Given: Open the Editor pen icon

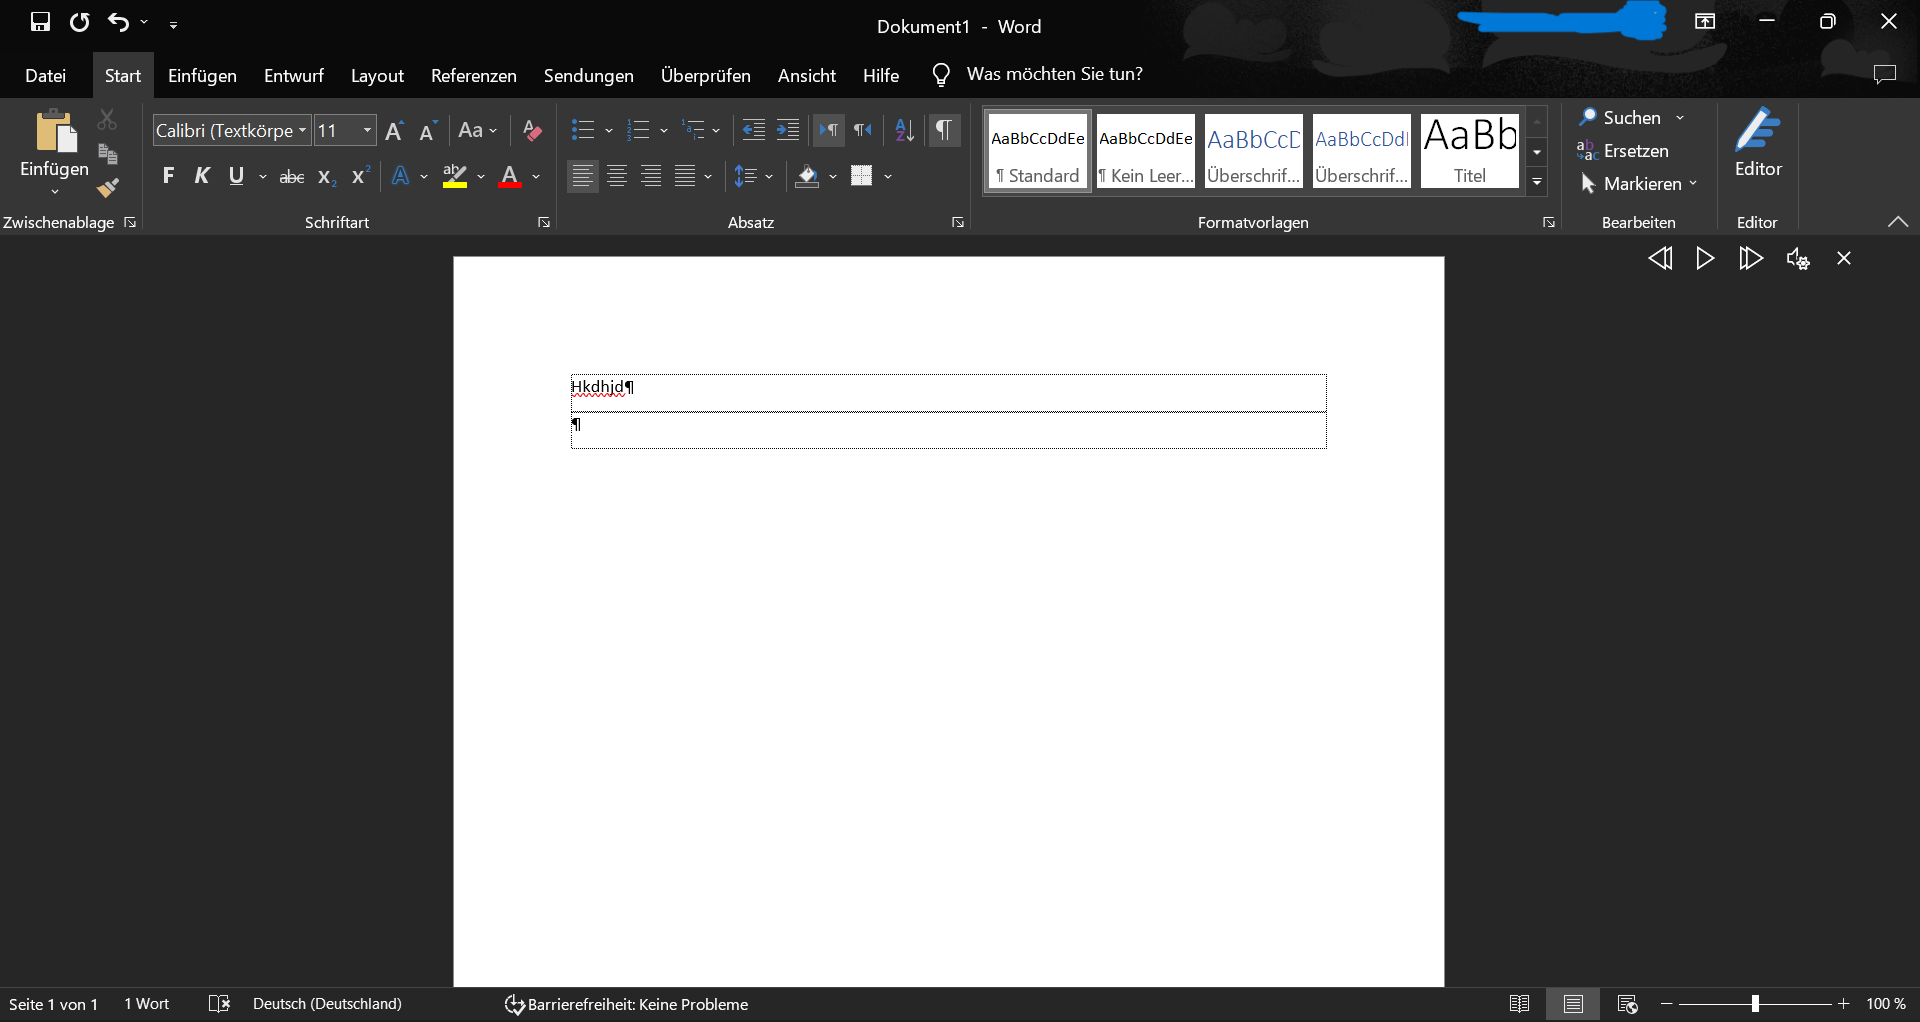Looking at the screenshot, I should click(x=1758, y=144).
